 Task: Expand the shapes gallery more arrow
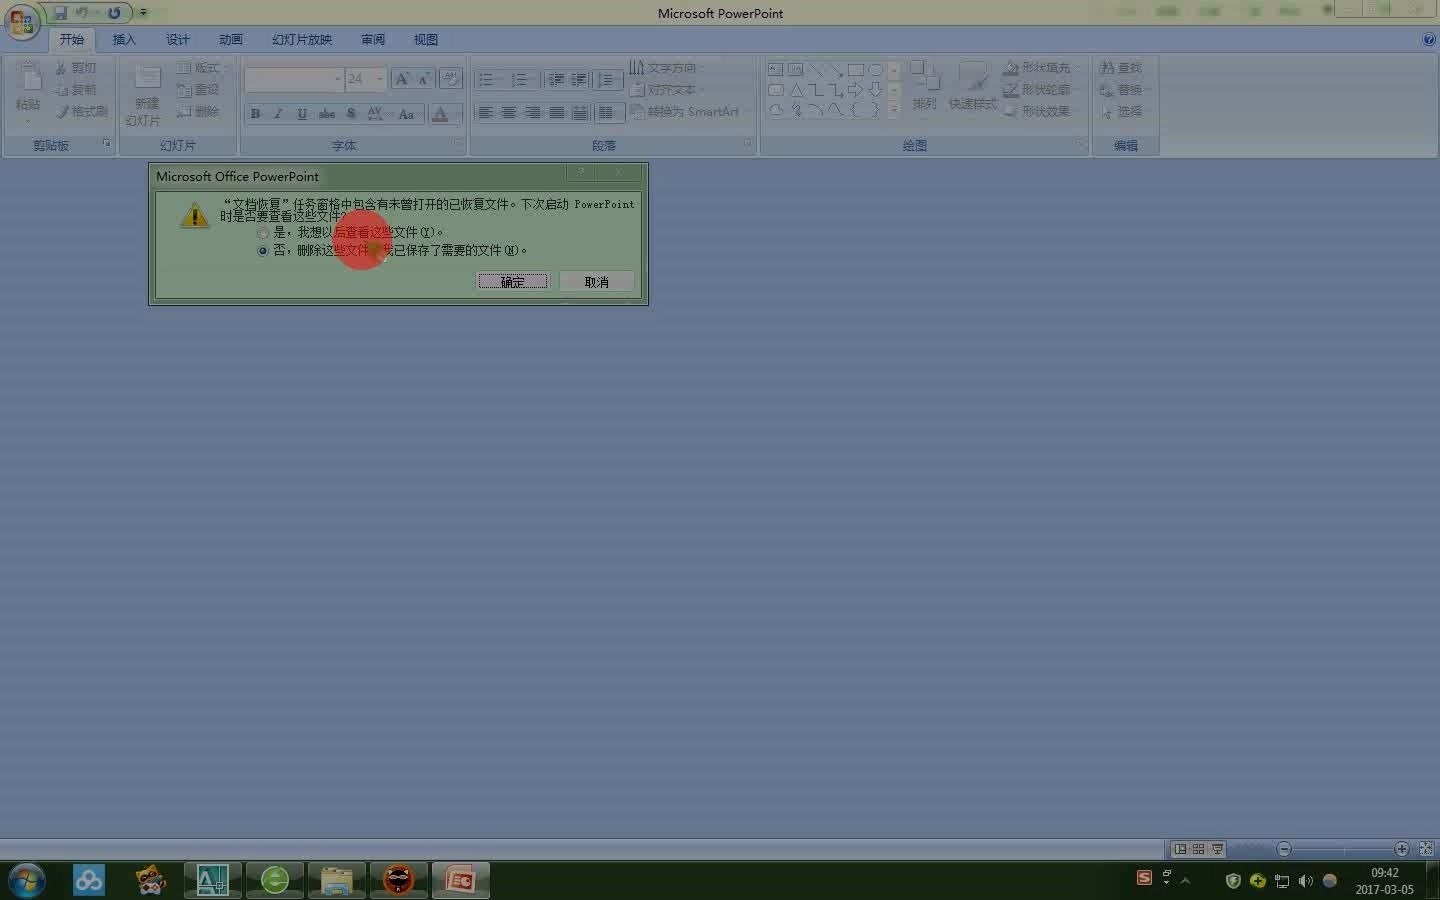click(x=894, y=110)
